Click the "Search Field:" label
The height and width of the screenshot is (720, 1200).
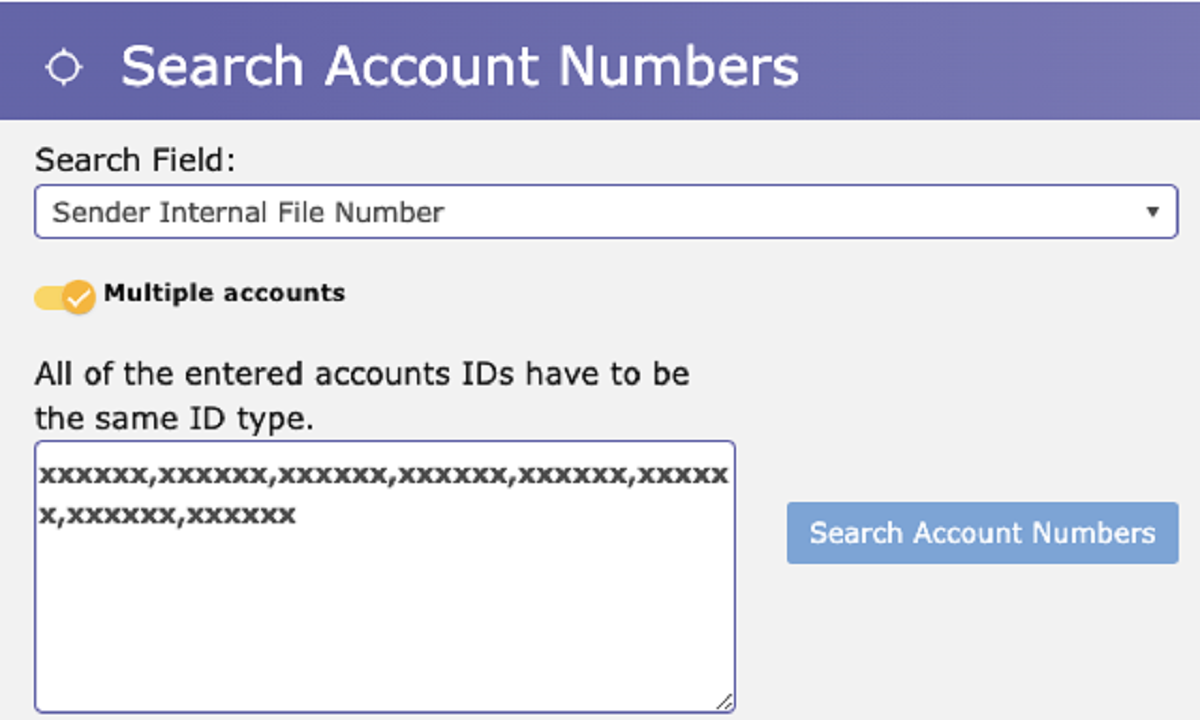(x=135, y=160)
